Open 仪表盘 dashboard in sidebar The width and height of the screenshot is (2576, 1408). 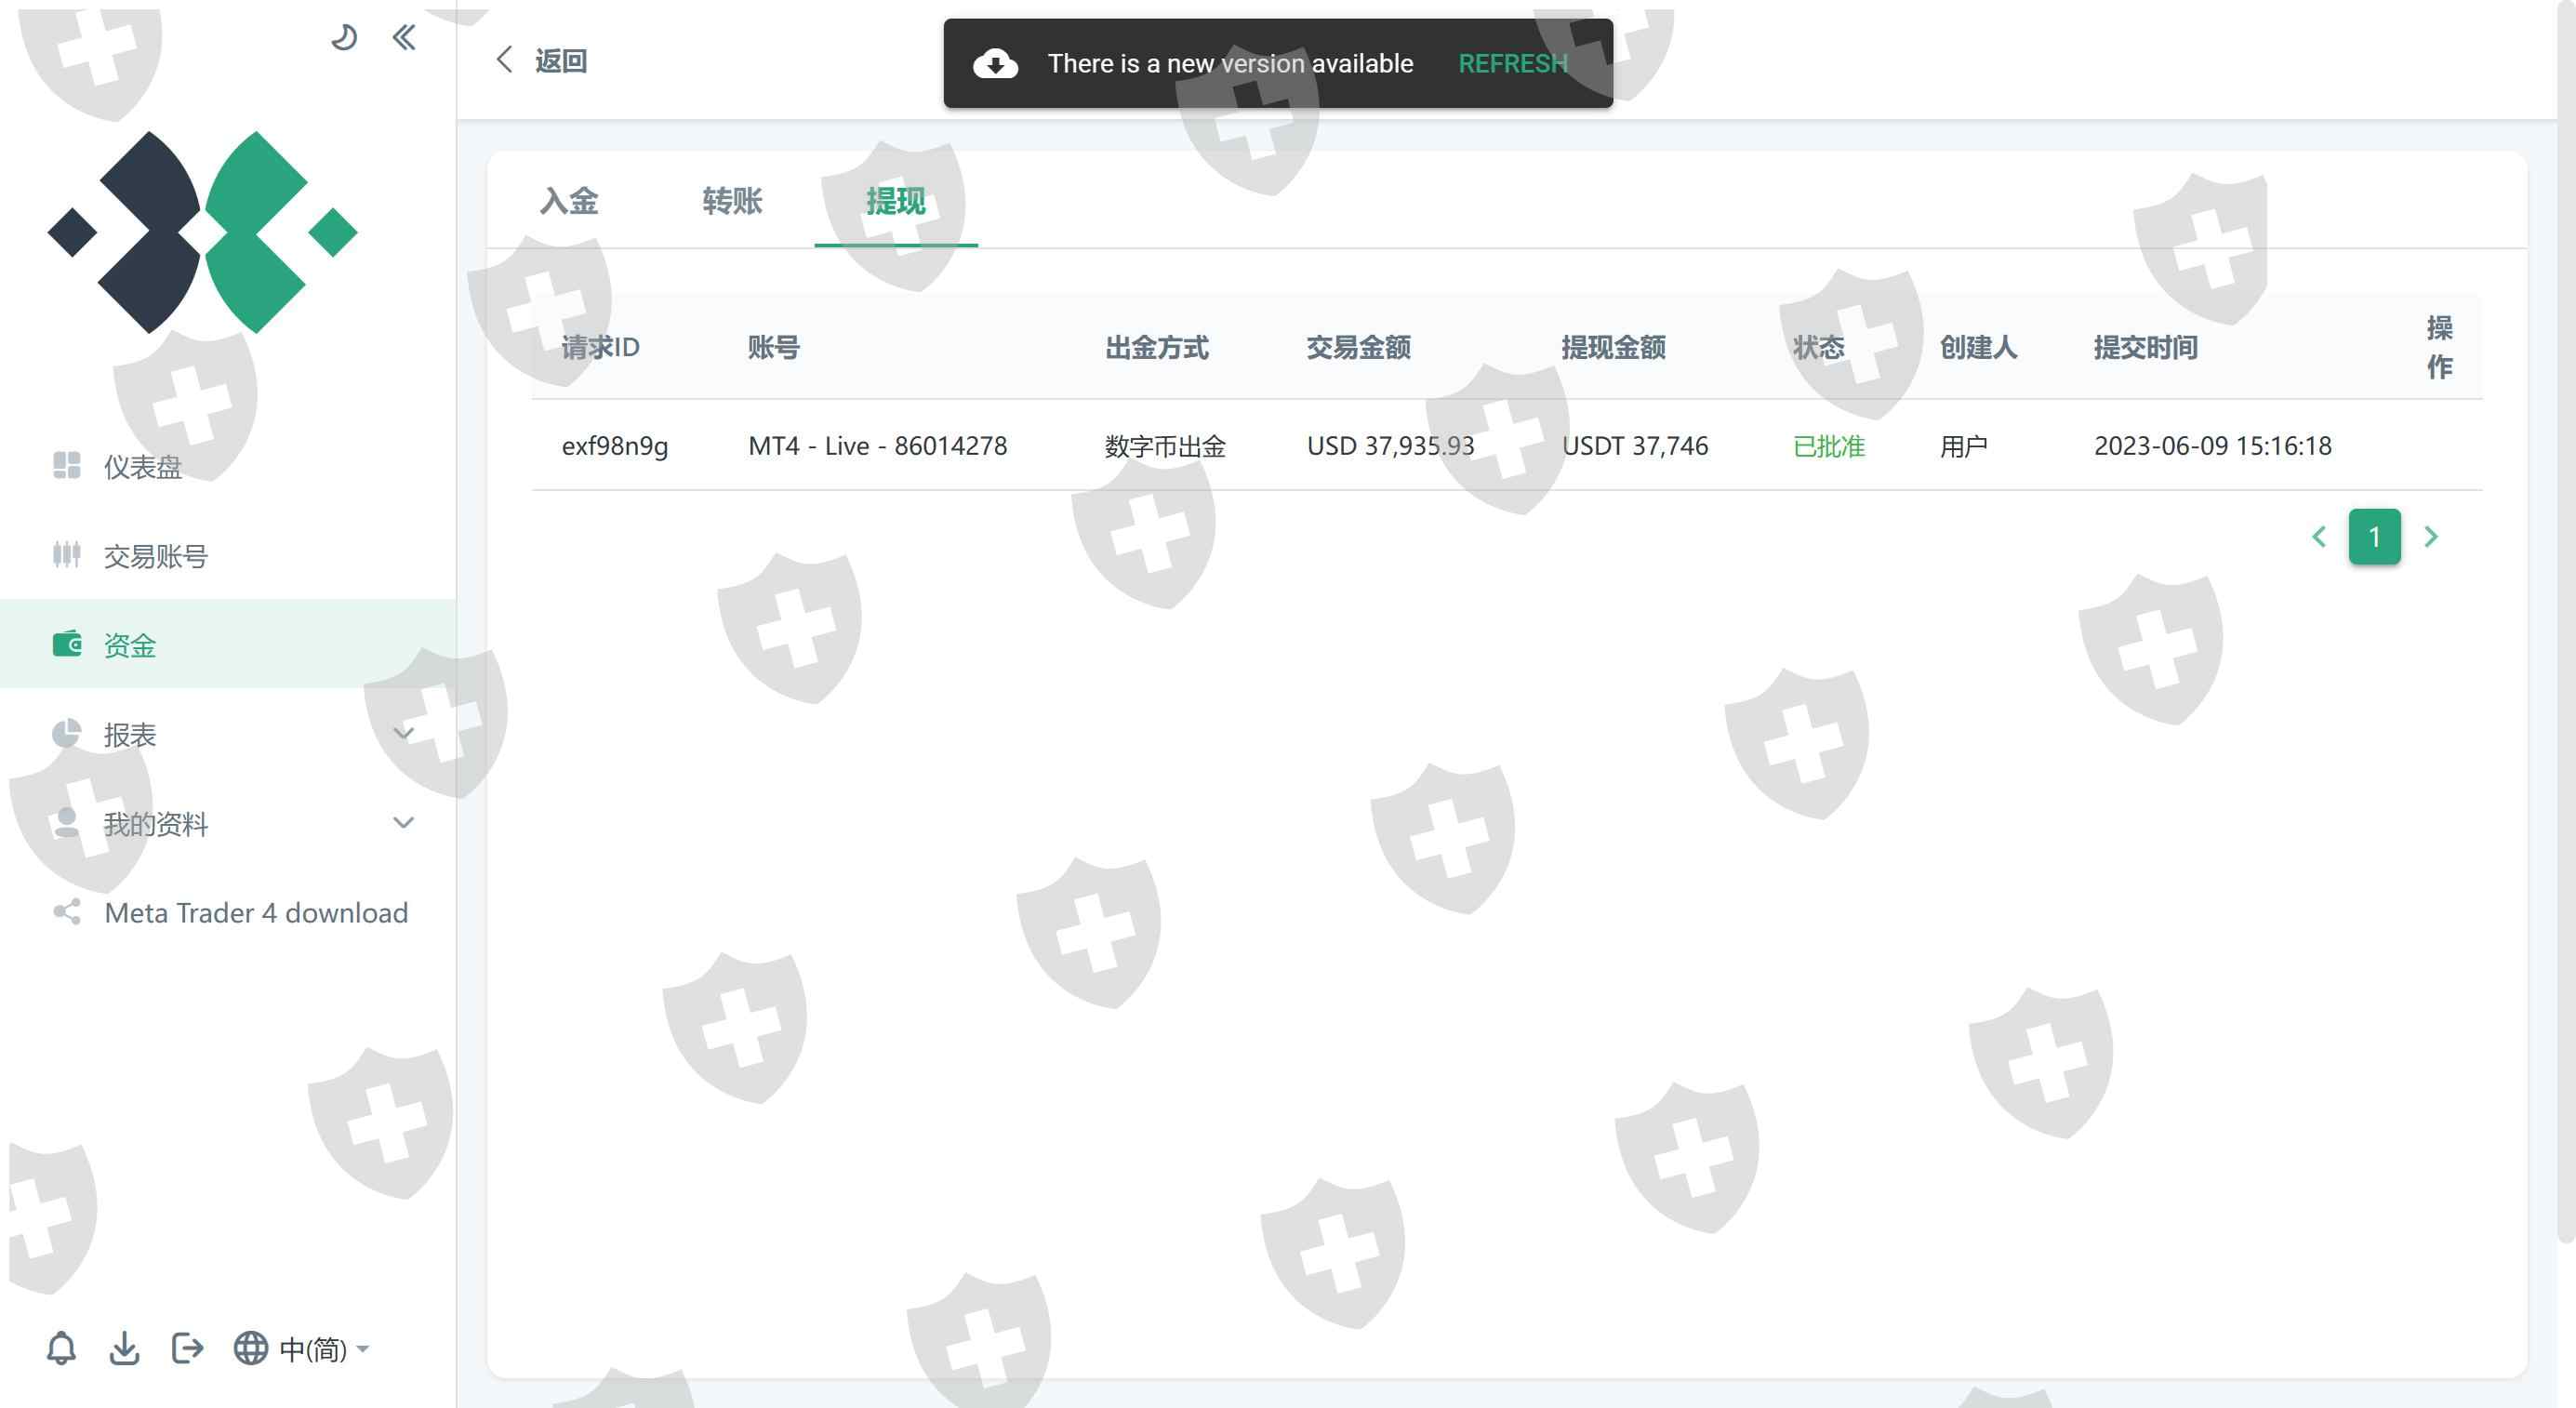click(142, 466)
